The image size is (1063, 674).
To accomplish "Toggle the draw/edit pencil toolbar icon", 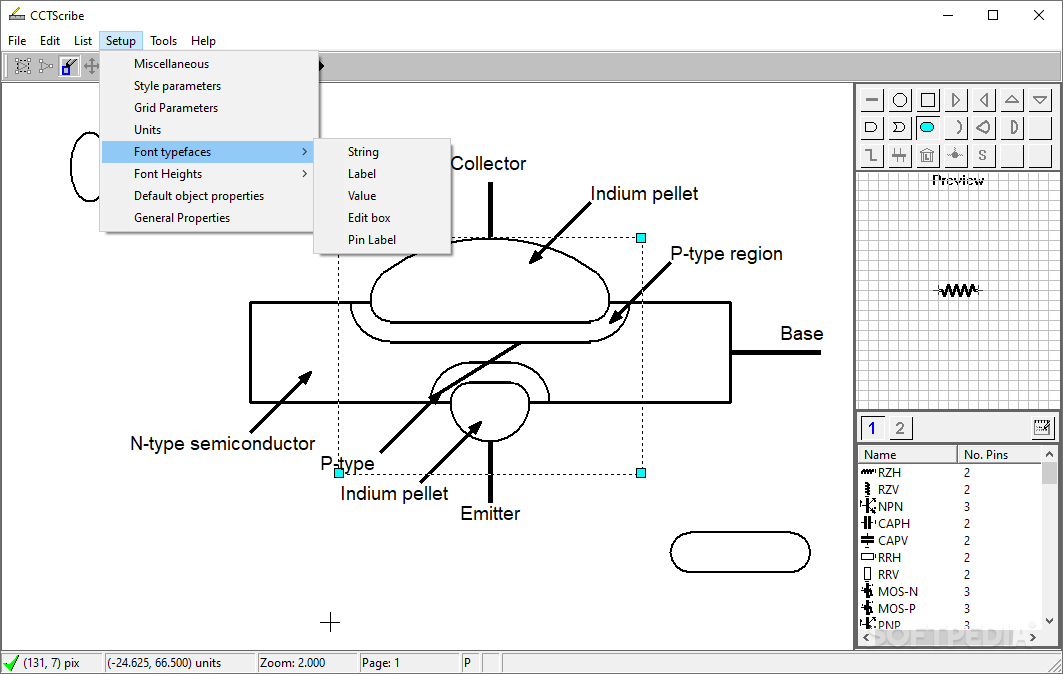I will coord(68,66).
